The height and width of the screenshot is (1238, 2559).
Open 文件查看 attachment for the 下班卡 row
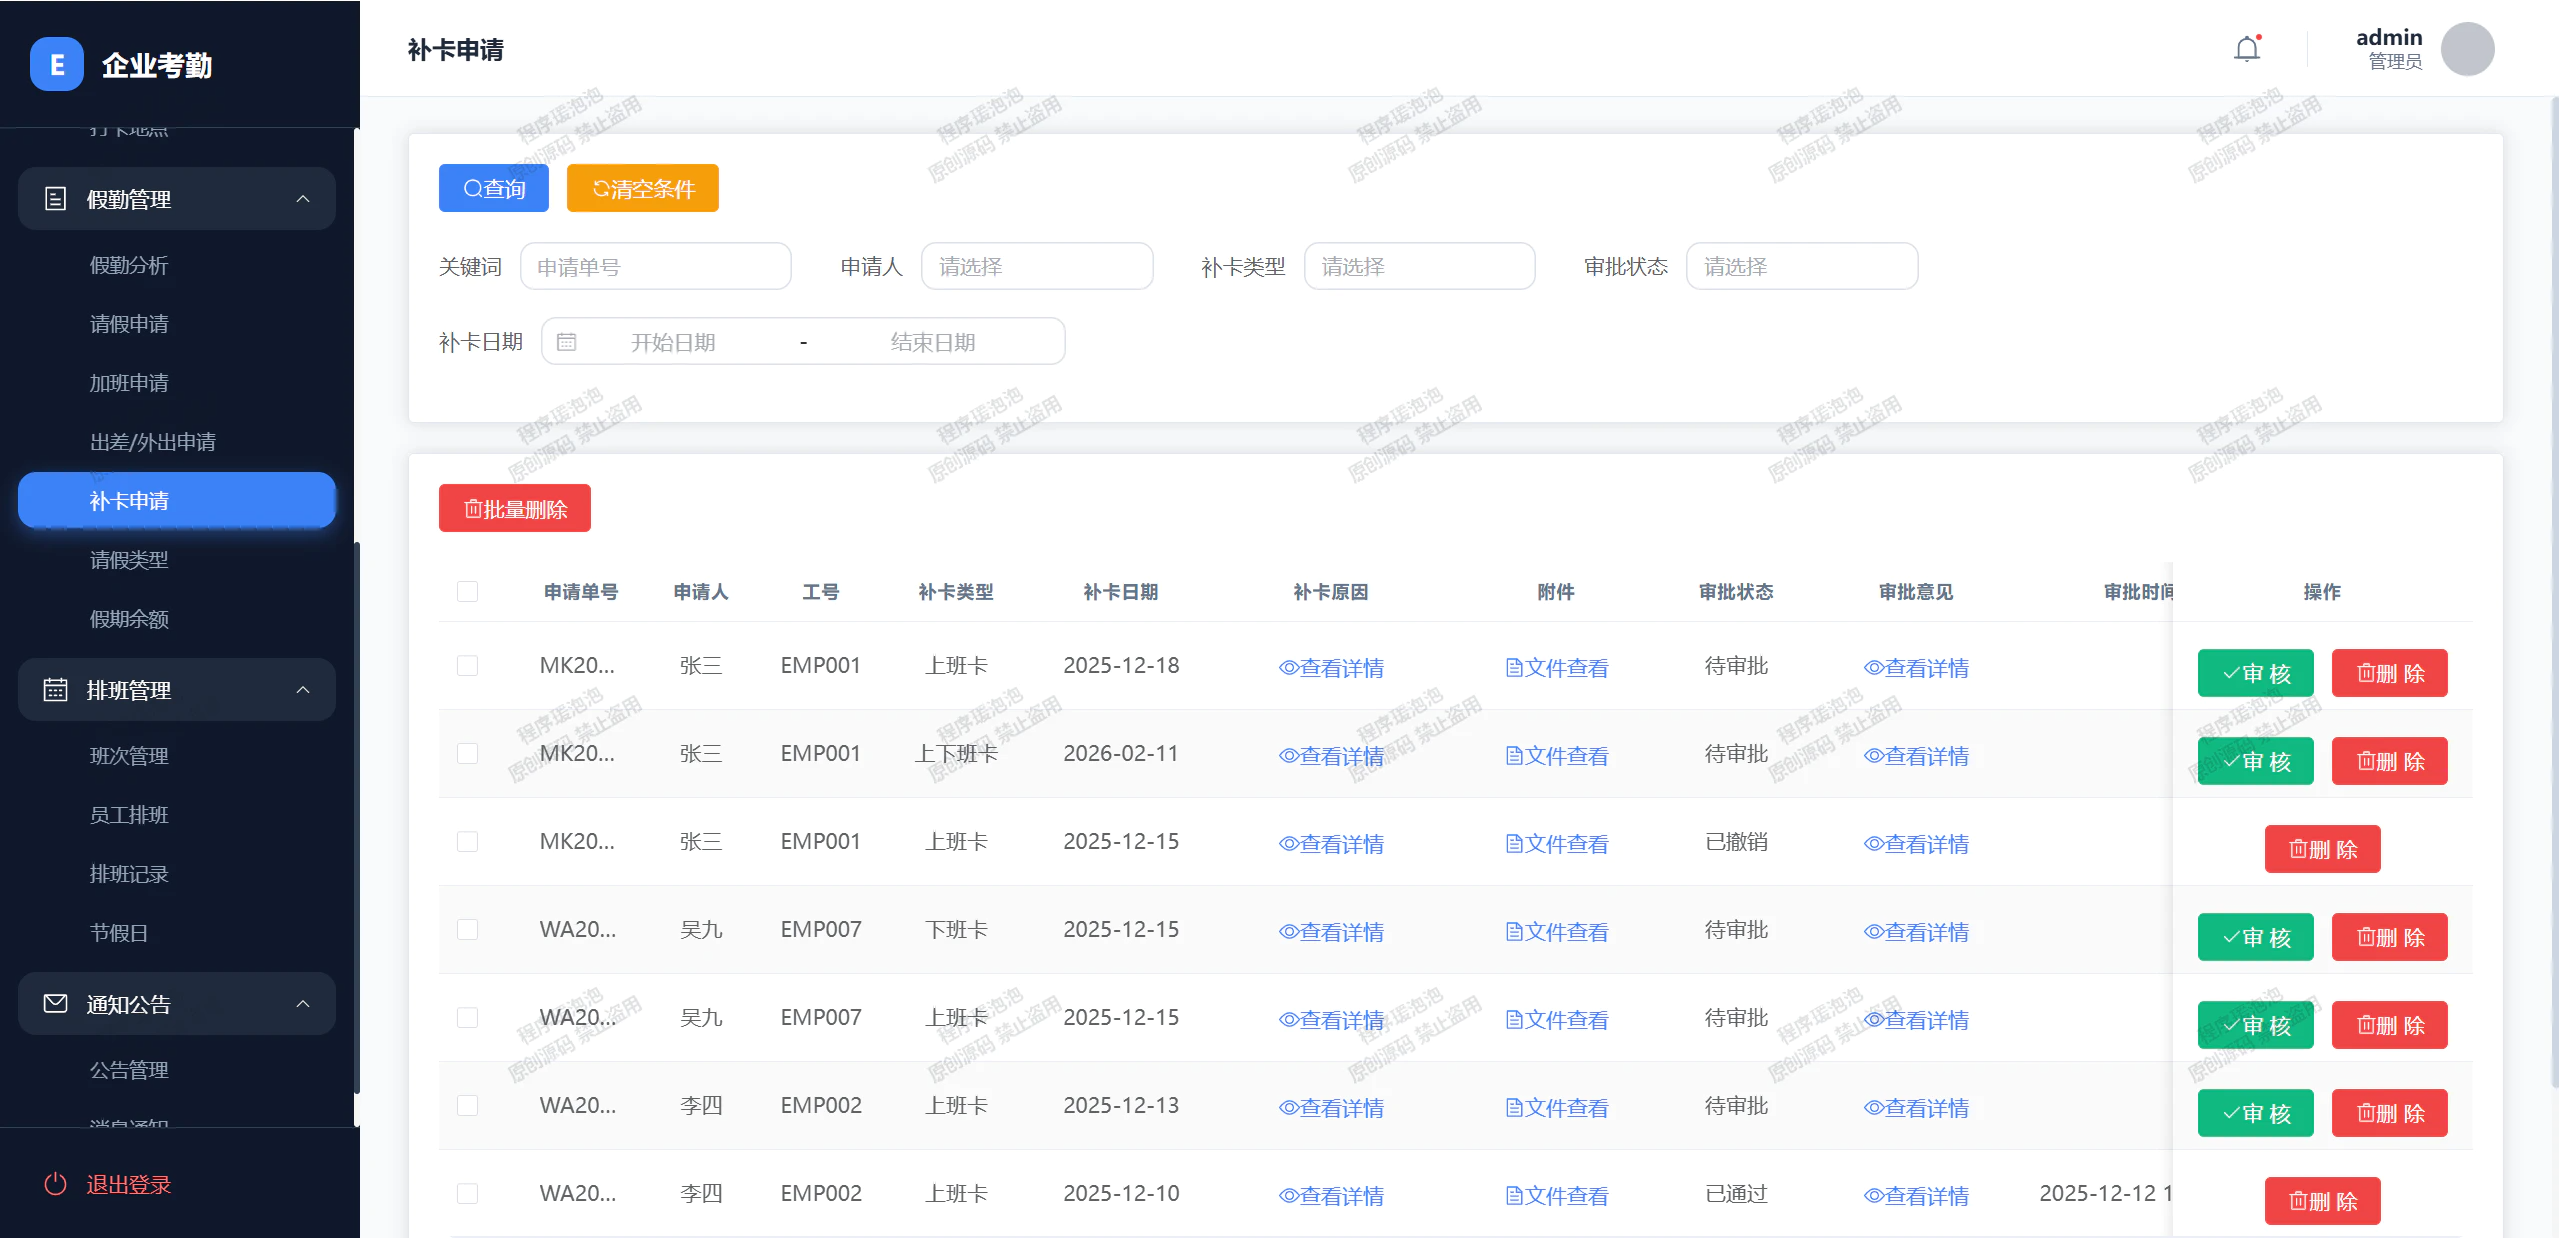(x=1557, y=931)
